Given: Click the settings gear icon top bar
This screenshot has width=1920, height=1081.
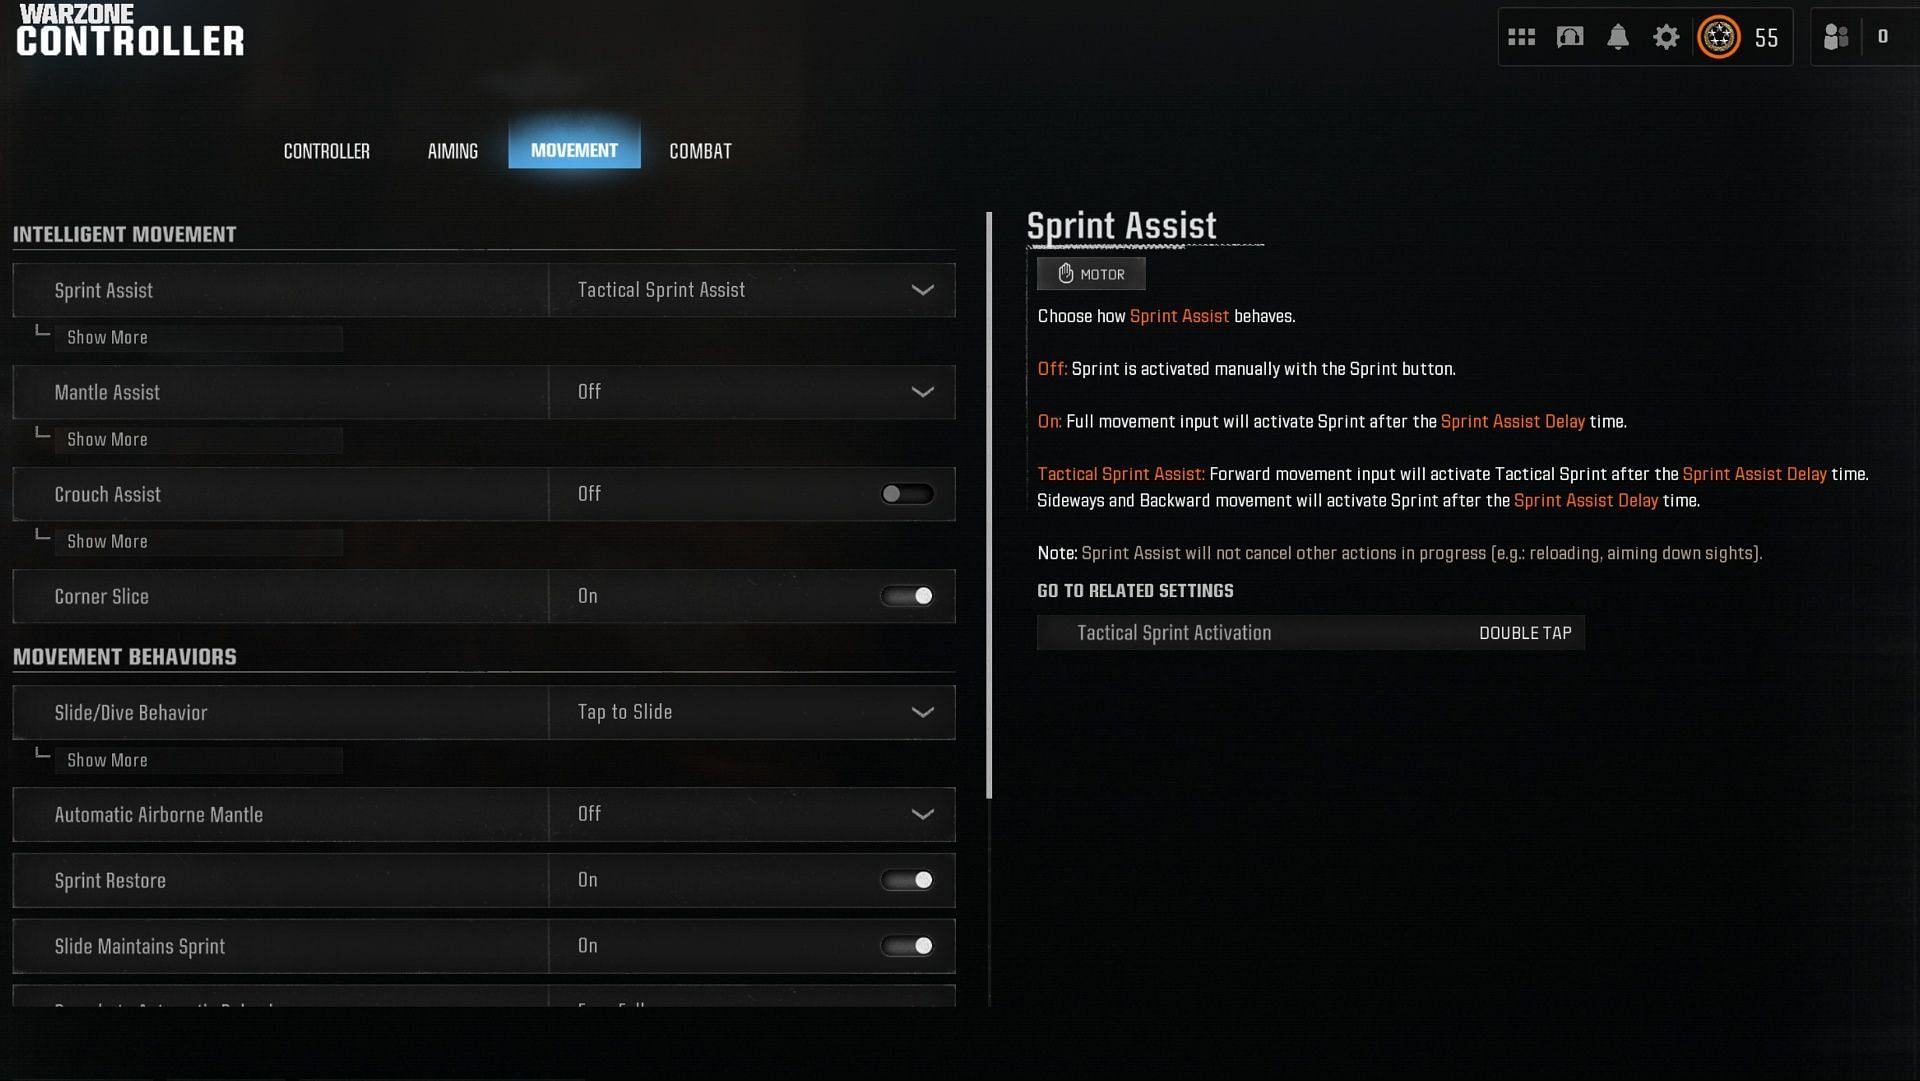Looking at the screenshot, I should pos(1668,37).
